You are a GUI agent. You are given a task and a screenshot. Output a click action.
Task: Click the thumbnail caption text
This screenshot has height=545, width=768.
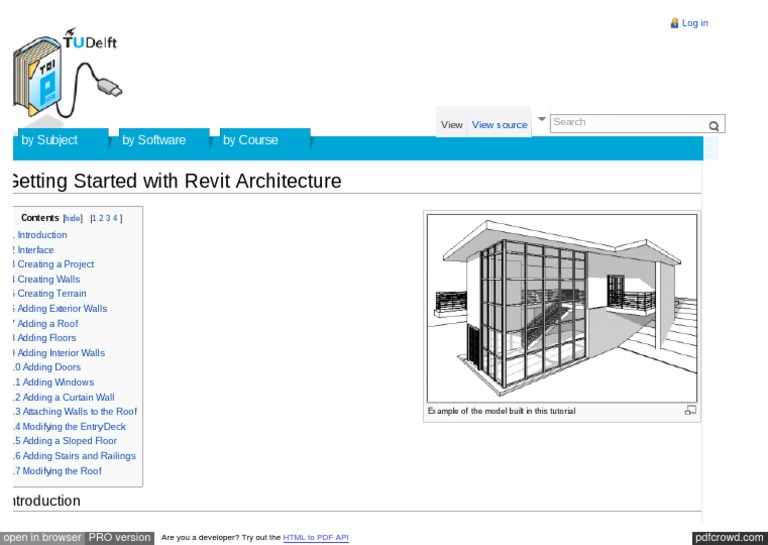502,411
